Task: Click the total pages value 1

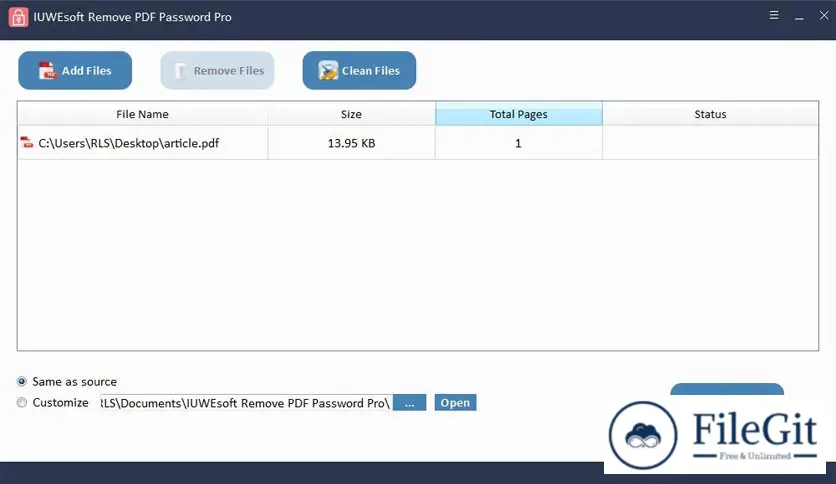Action: click(x=519, y=143)
